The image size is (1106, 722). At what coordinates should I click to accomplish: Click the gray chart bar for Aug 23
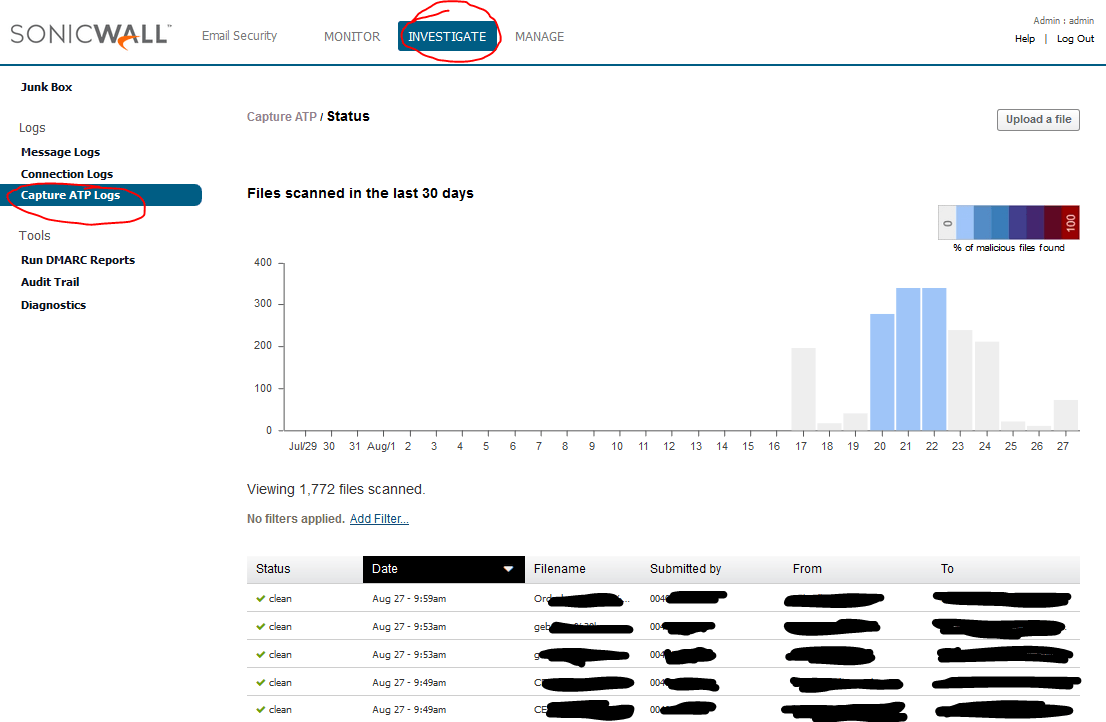click(960, 380)
